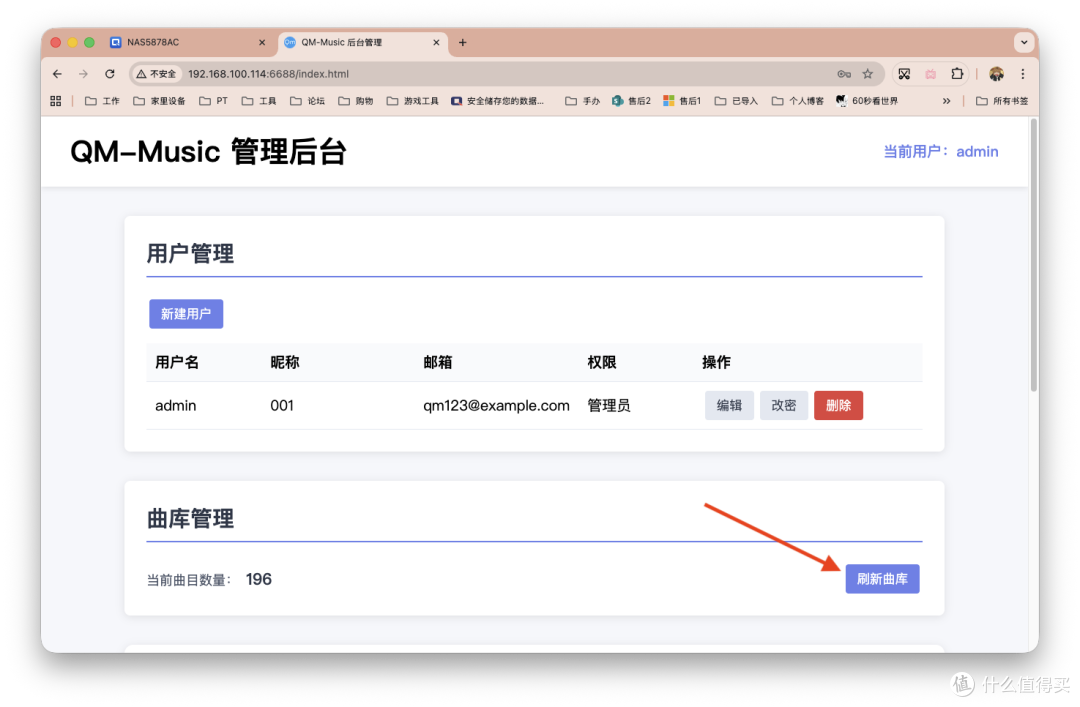Expand hidden bookmarks with the chevron arrows
This screenshot has width=1080, height=707.
(946, 100)
